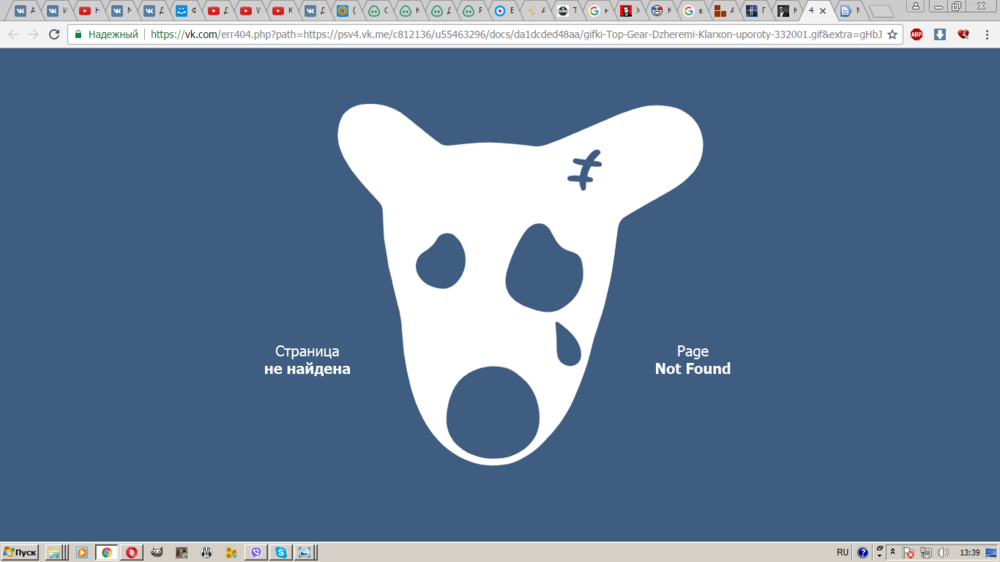Switch to the first VK tab
This screenshot has height=562, width=1000.
[22, 11]
